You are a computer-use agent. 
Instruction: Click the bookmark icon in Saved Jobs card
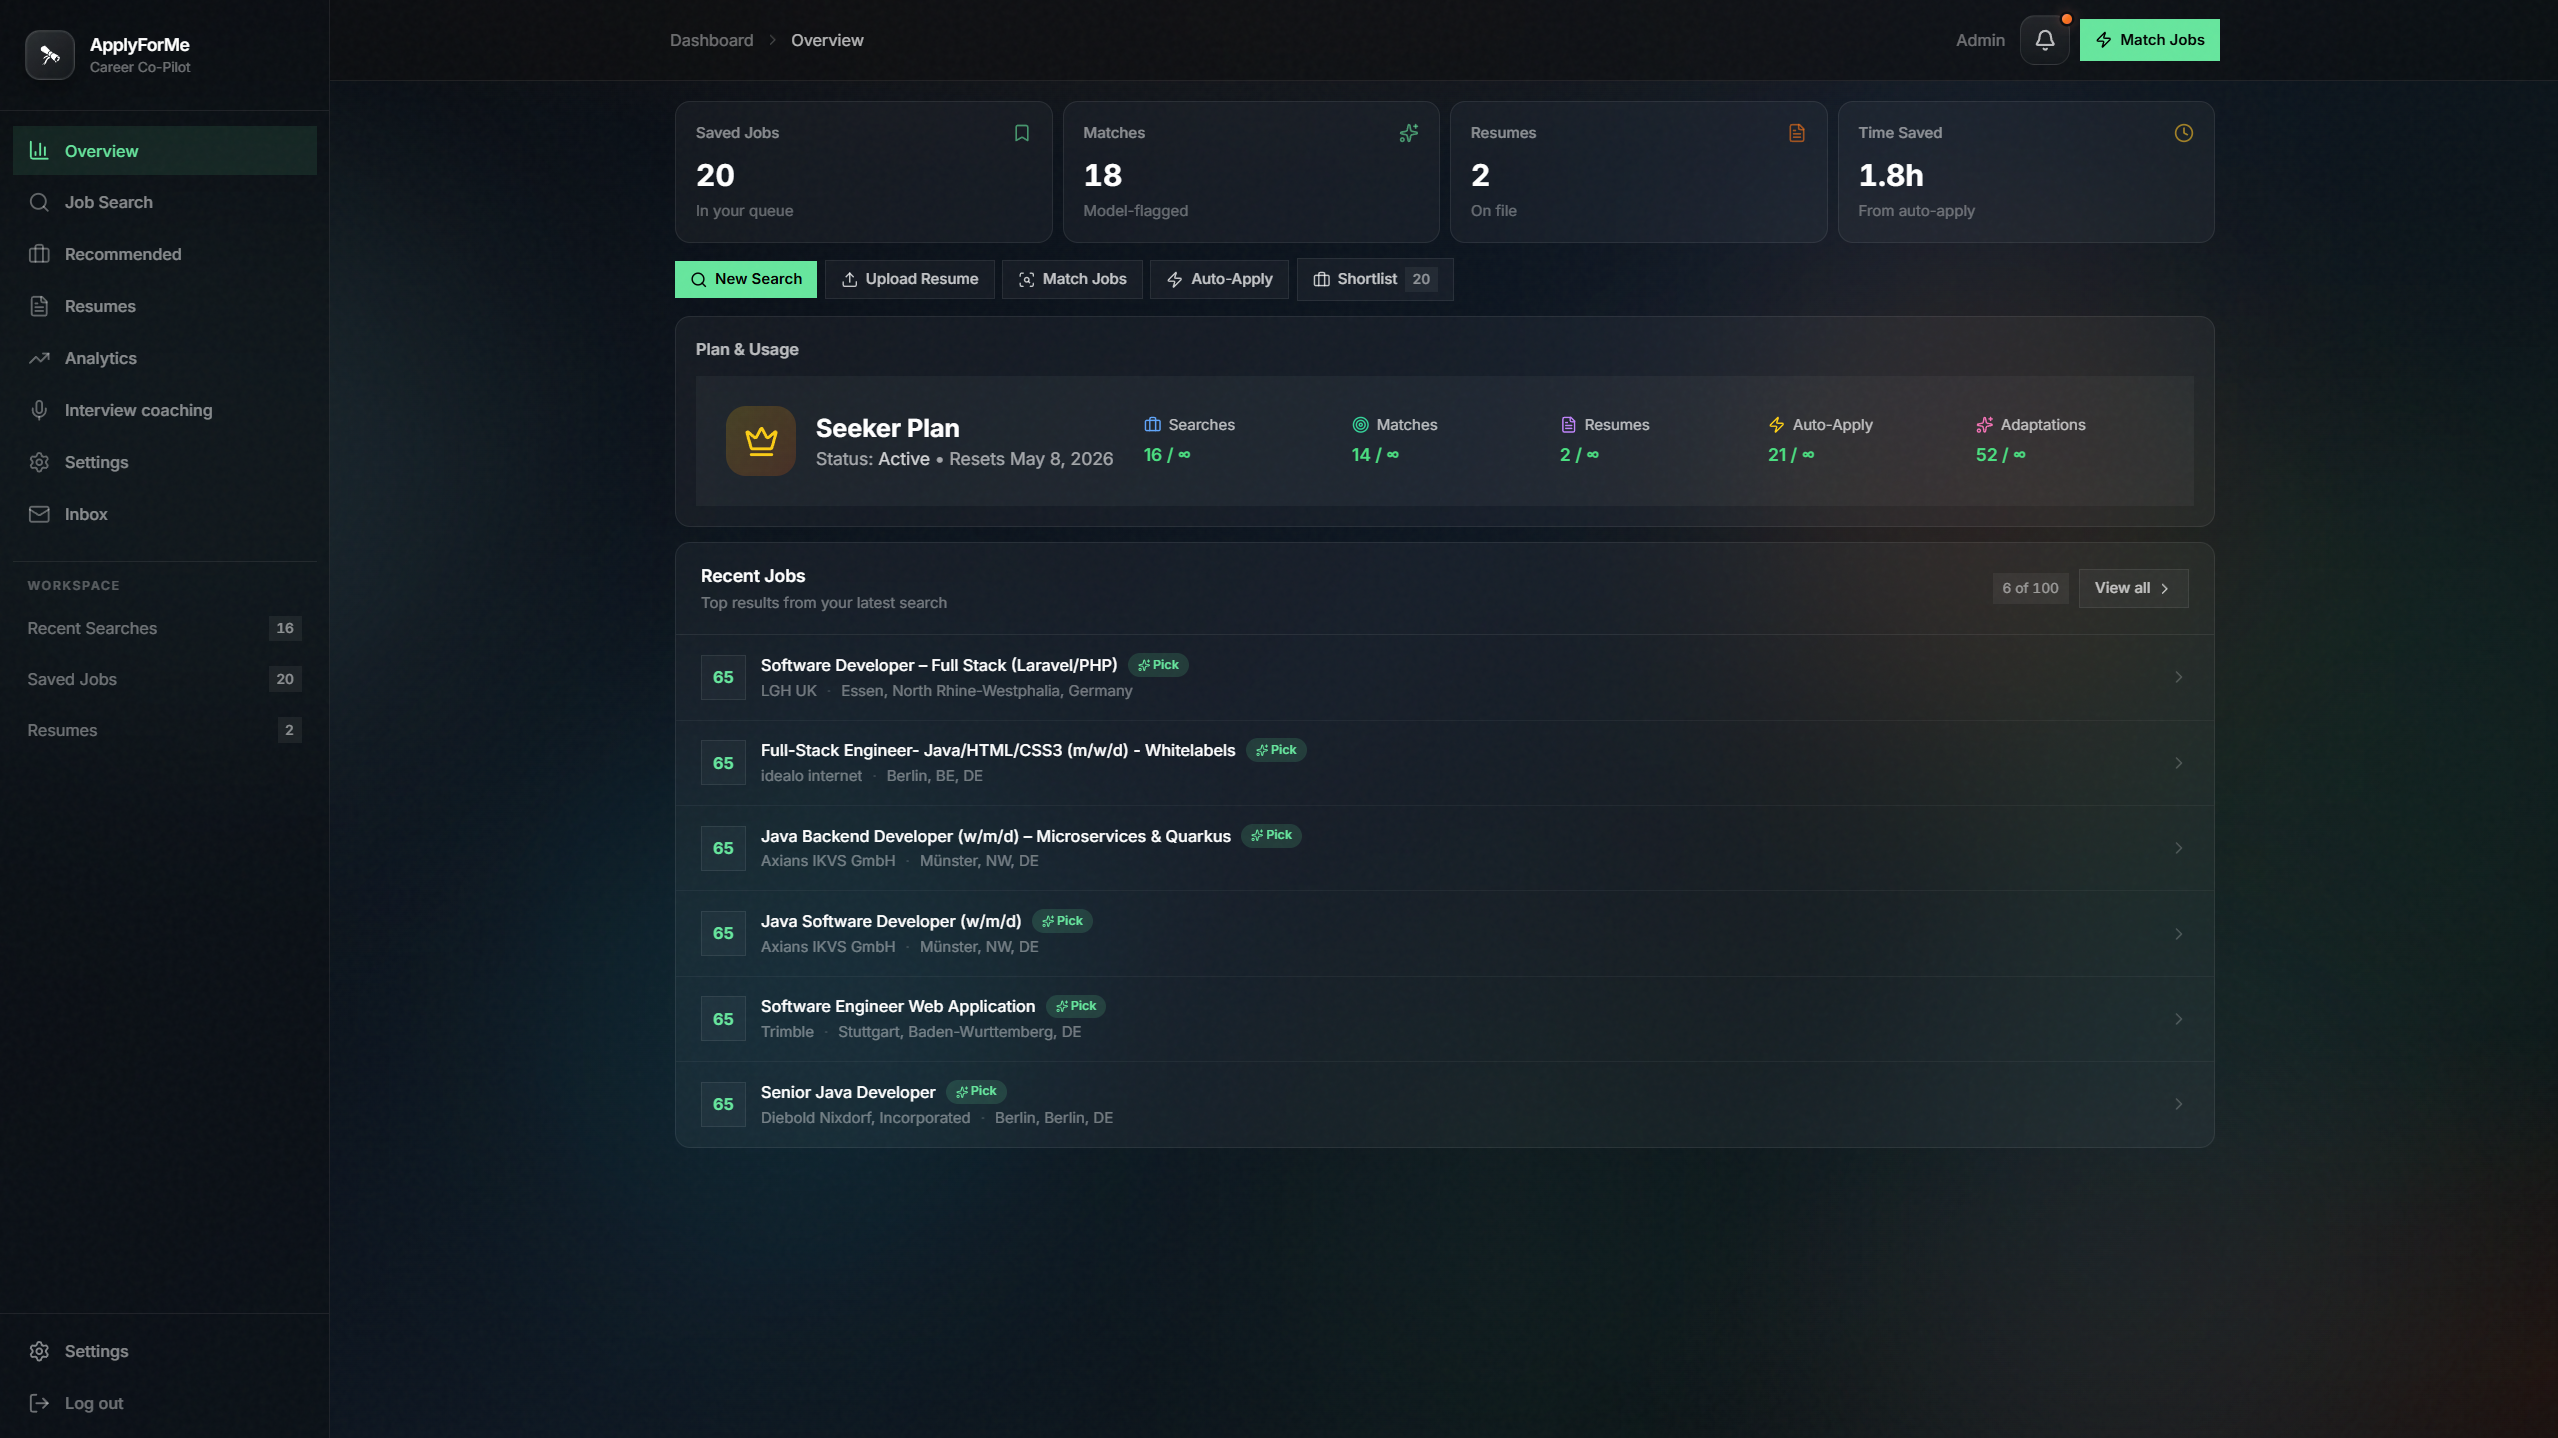point(1021,133)
